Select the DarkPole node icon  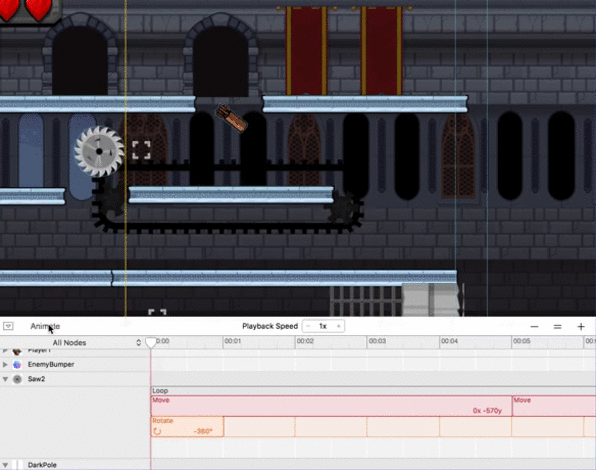pyautogui.click(x=17, y=465)
